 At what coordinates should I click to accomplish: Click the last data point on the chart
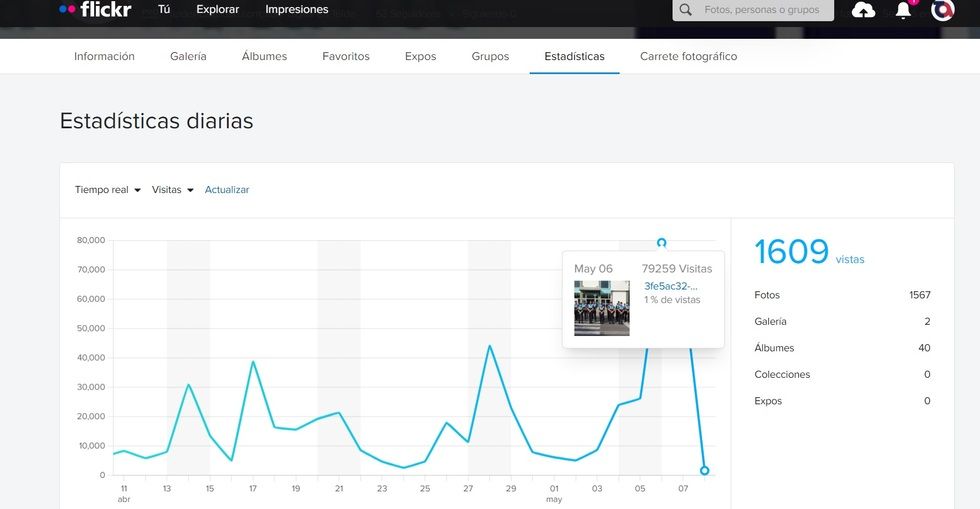coord(705,470)
